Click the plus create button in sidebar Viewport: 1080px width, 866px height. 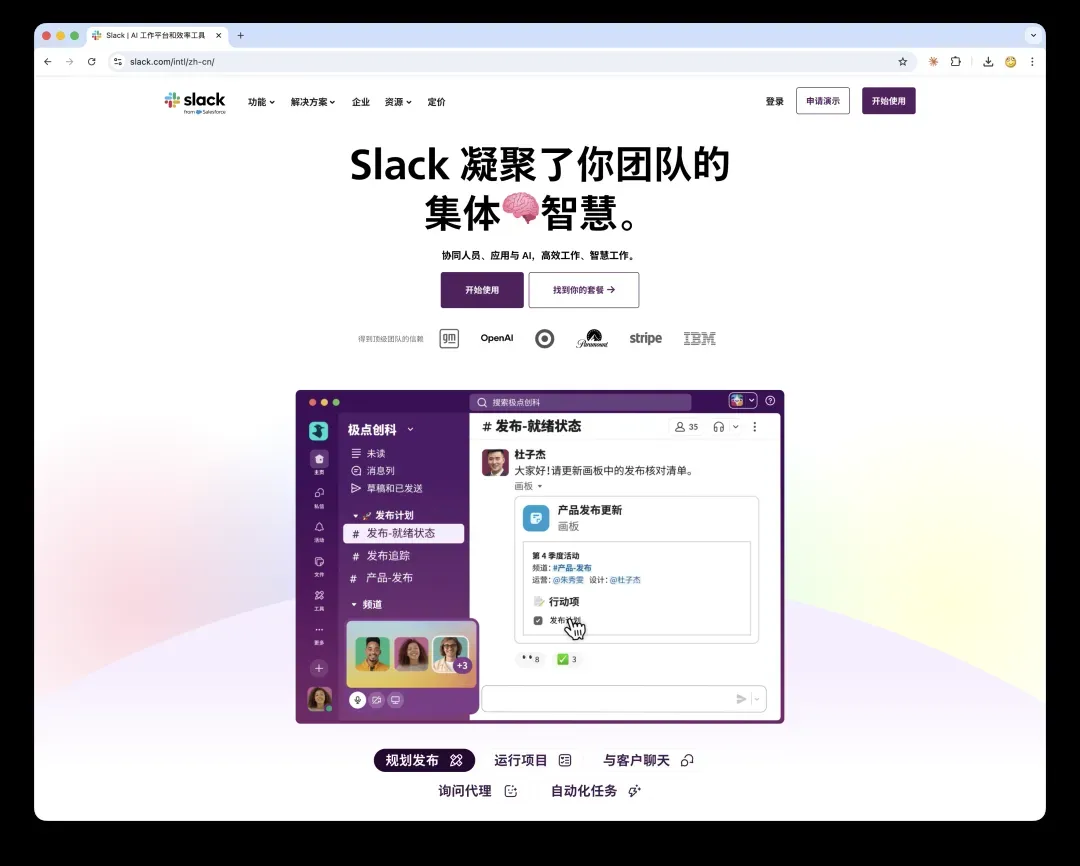[319, 668]
